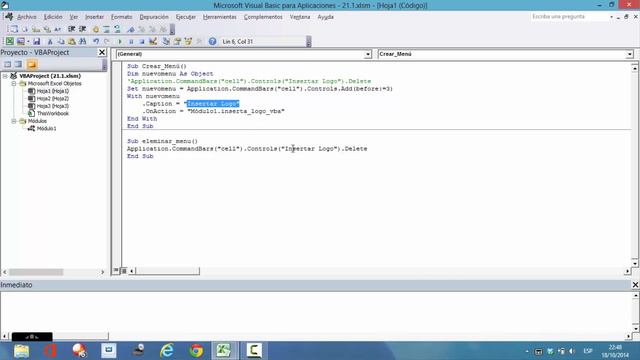Open File Explorer from the taskbar

click(x=21, y=351)
